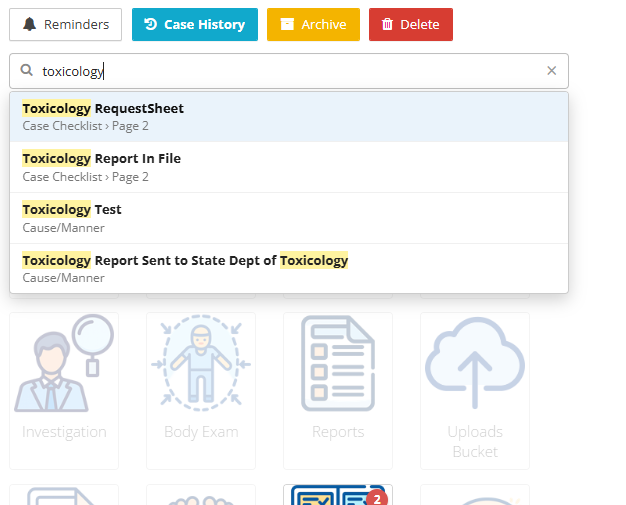Click the Investigation label text
Viewport: 626px width, 505px height.
coord(64,432)
